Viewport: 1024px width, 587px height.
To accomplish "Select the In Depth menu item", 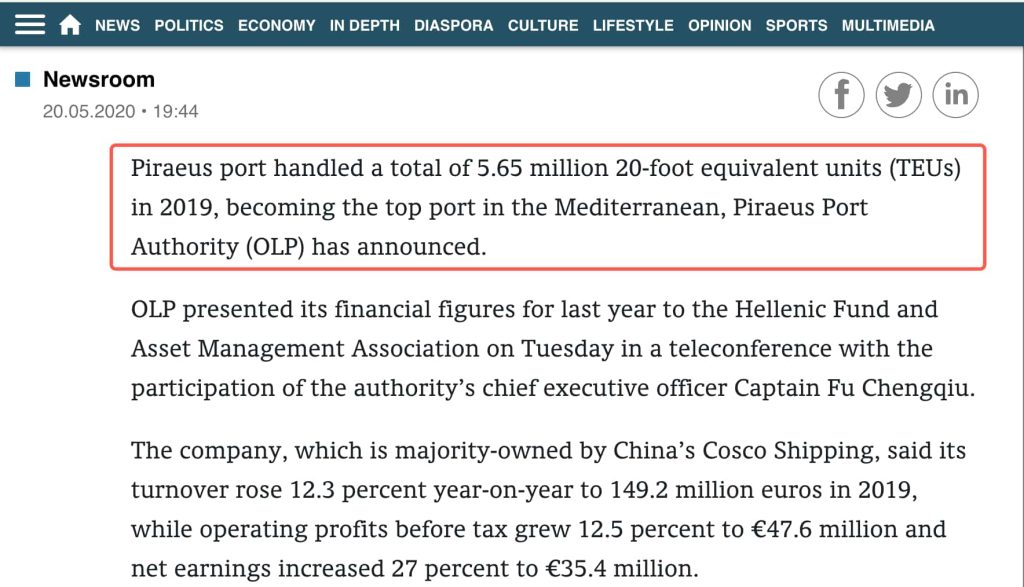I will 364,25.
